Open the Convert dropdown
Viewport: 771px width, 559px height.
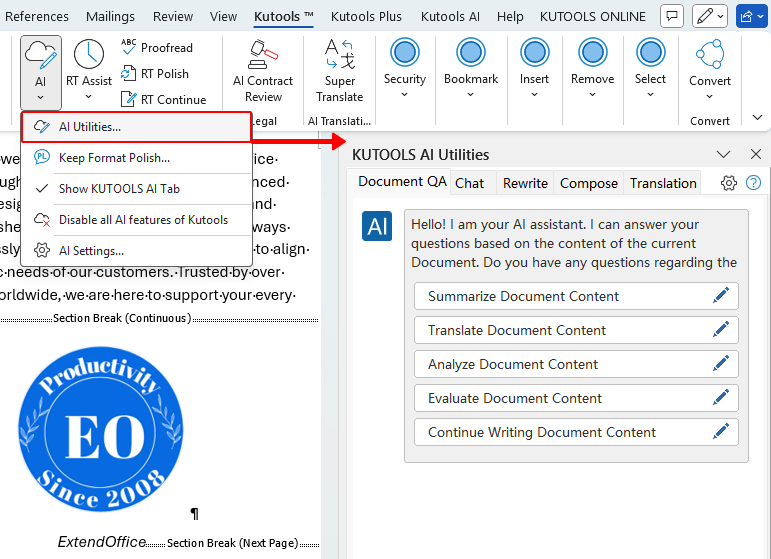coord(710,70)
